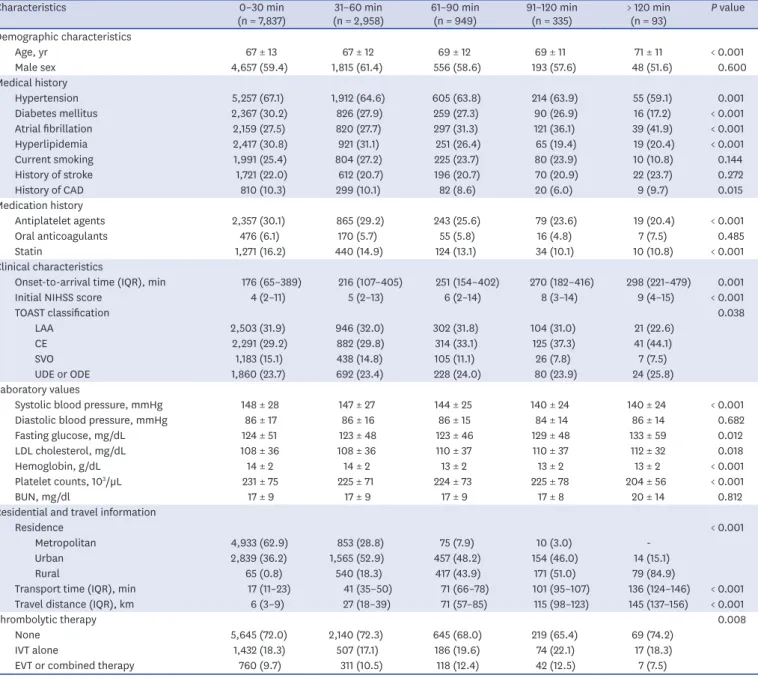Select the value '5,257 (67.1)'
The image size is (758, 678).
258,98
